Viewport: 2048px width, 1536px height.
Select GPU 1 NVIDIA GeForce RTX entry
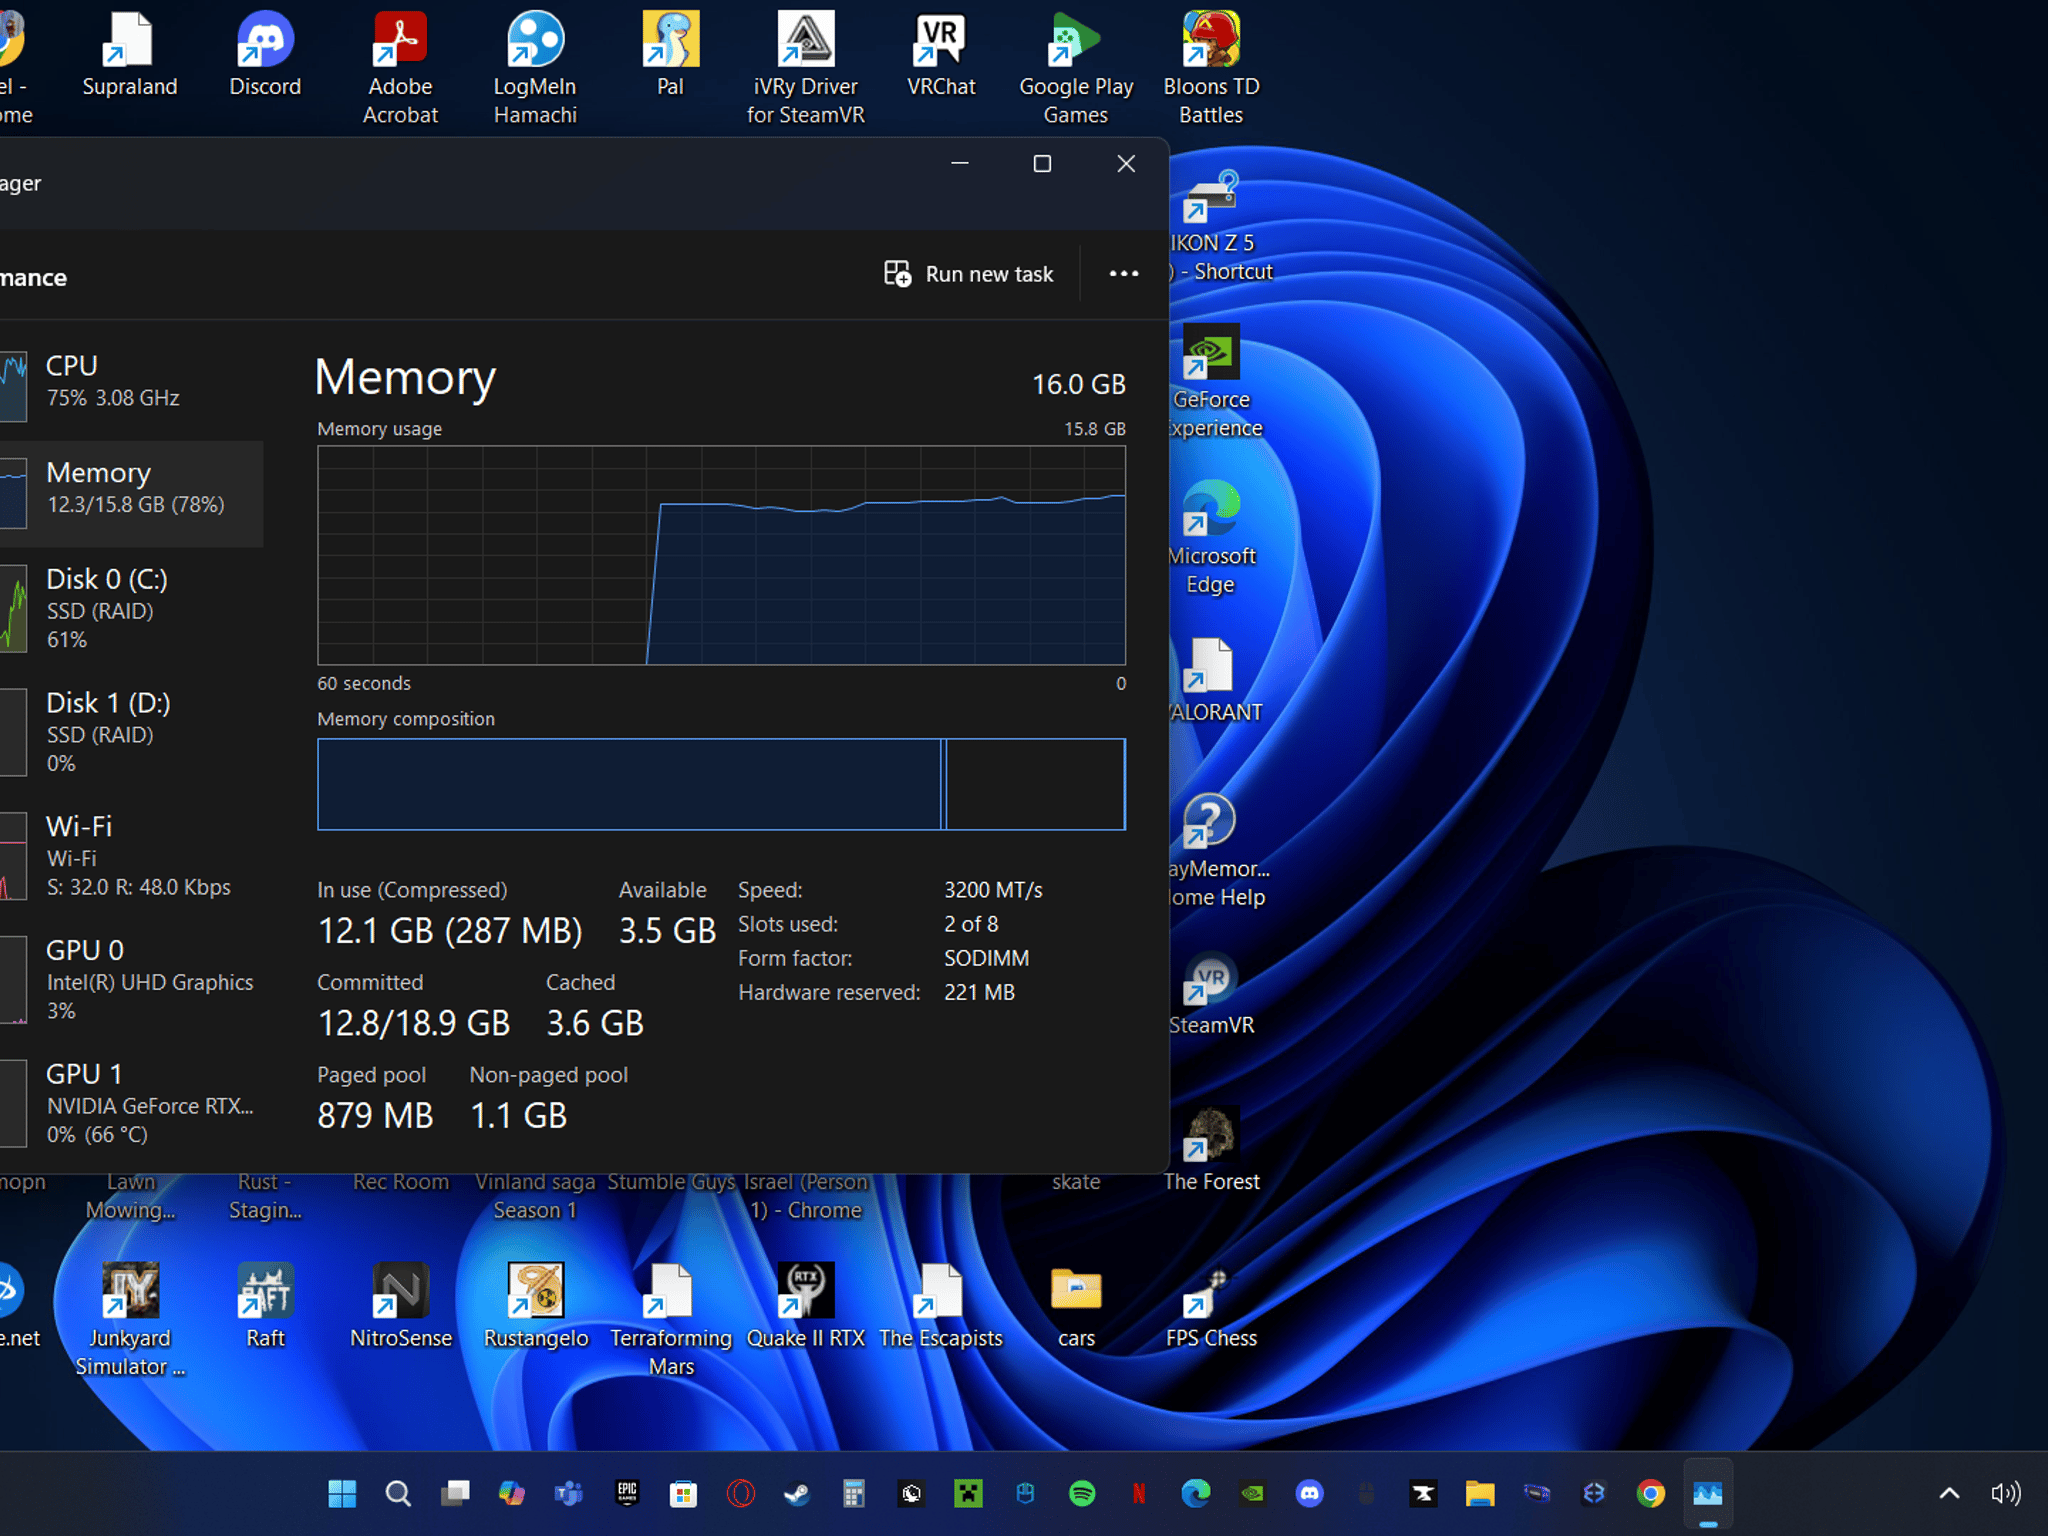pos(132,1104)
